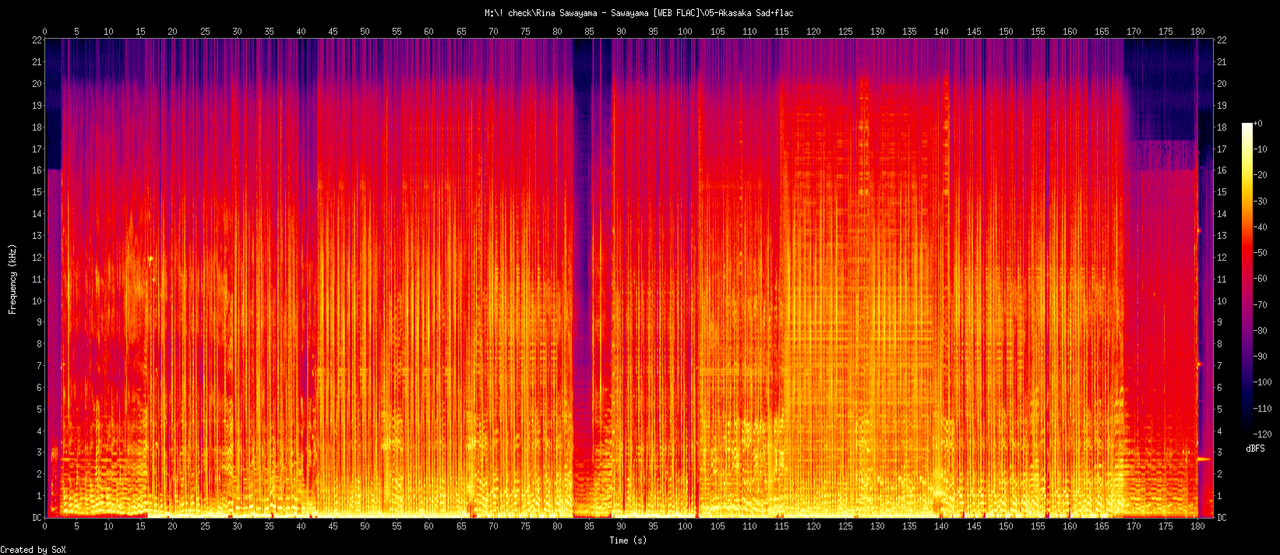Click 'DC' tick on left frequency axis

pos(36,518)
